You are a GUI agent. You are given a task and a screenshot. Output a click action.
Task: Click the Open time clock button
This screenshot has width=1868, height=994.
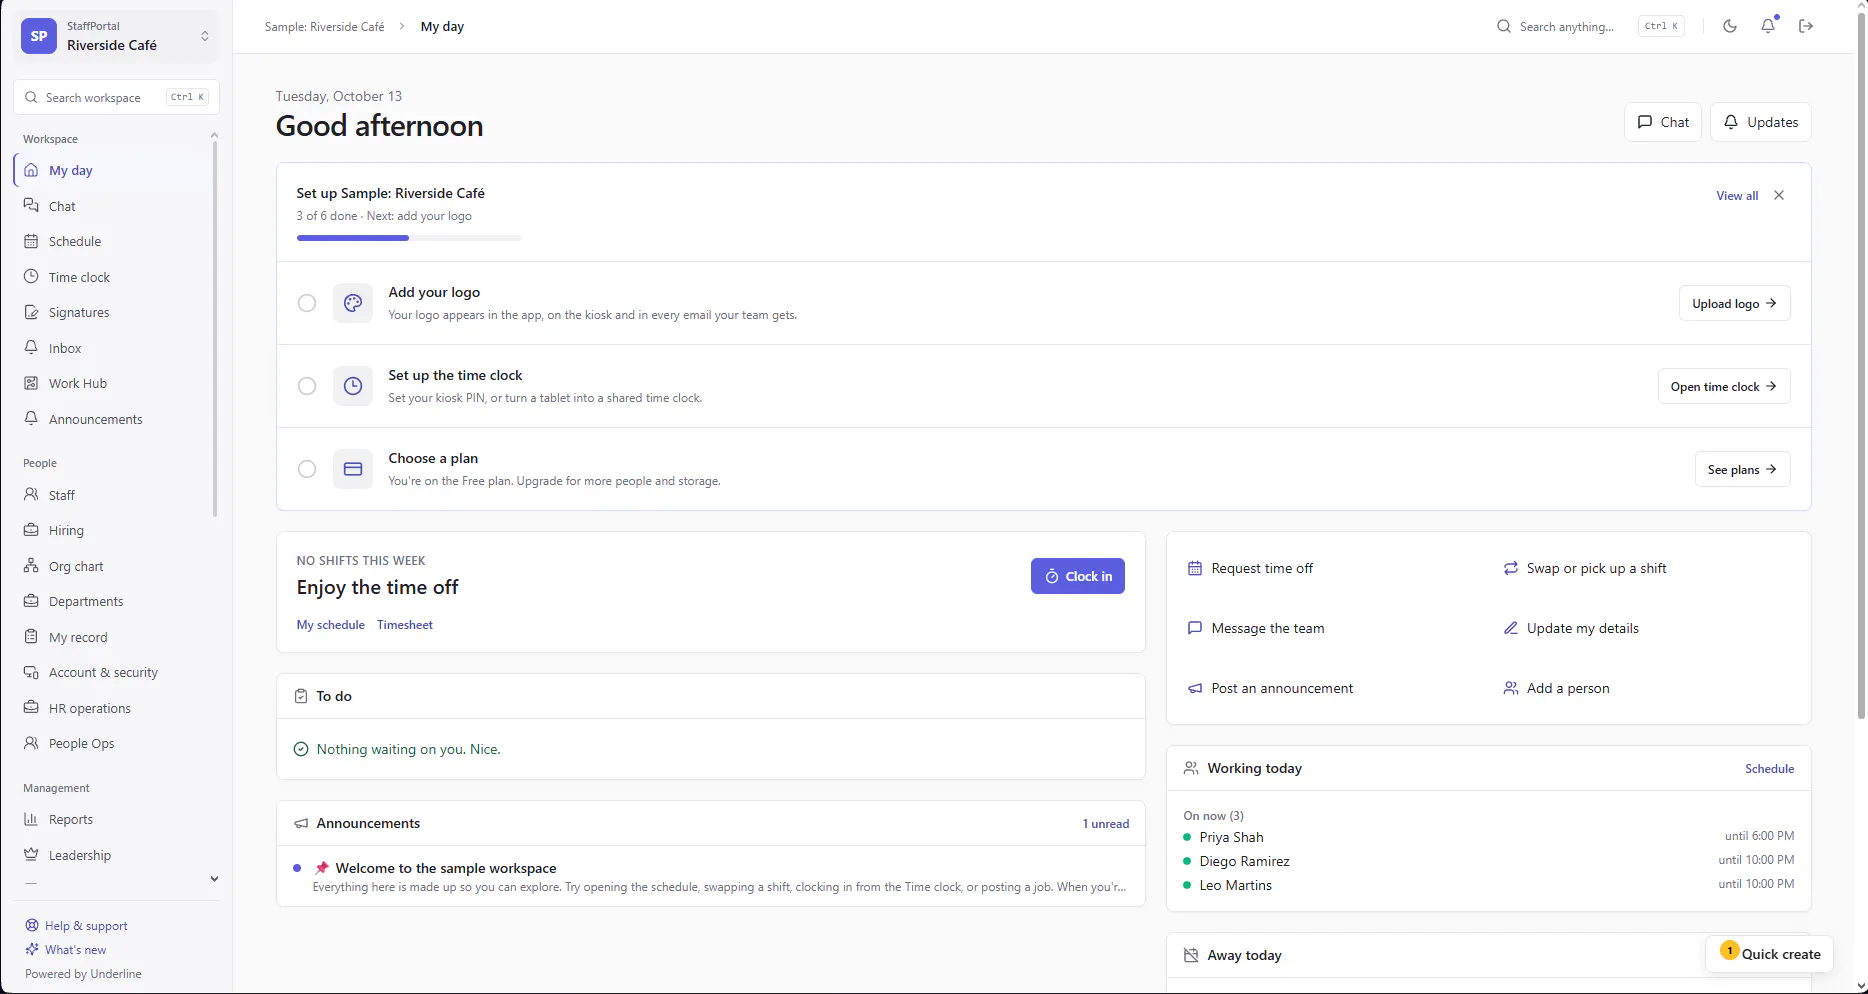pyautogui.click(x=1724, y=386)
